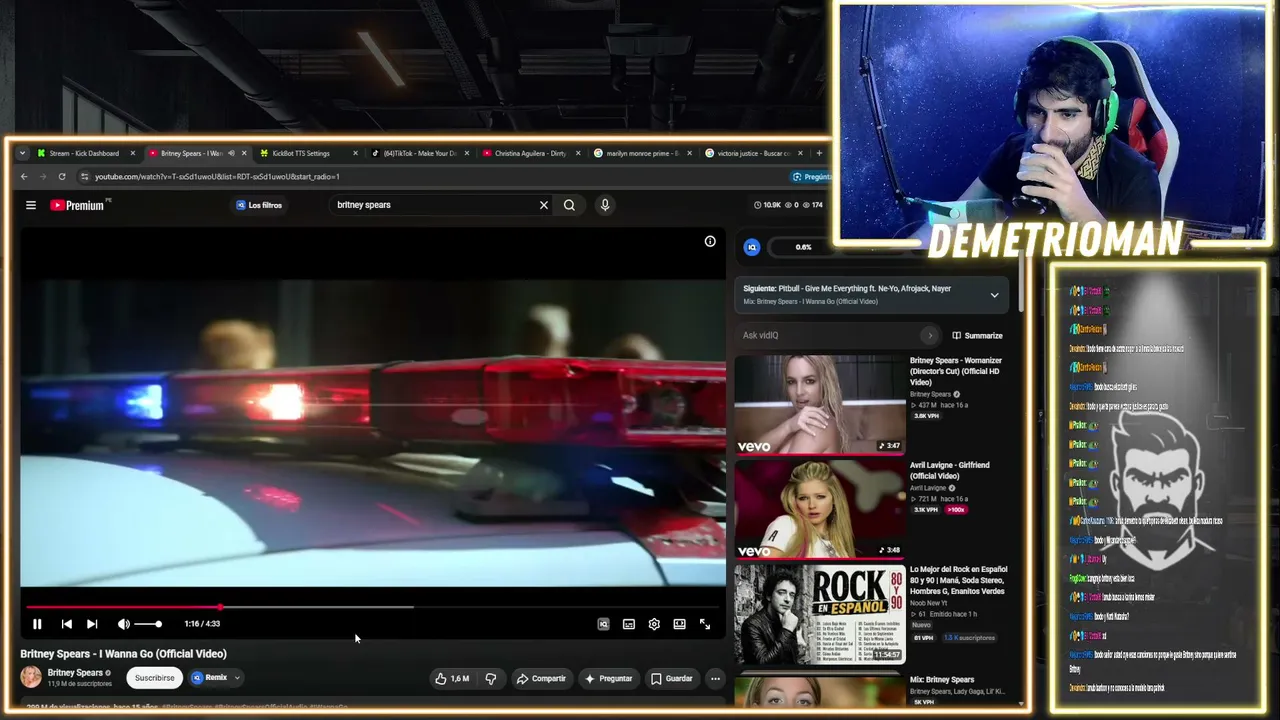Seek on the video progress bar
Screen dimensions: 1280x720
tap(372, 607)
